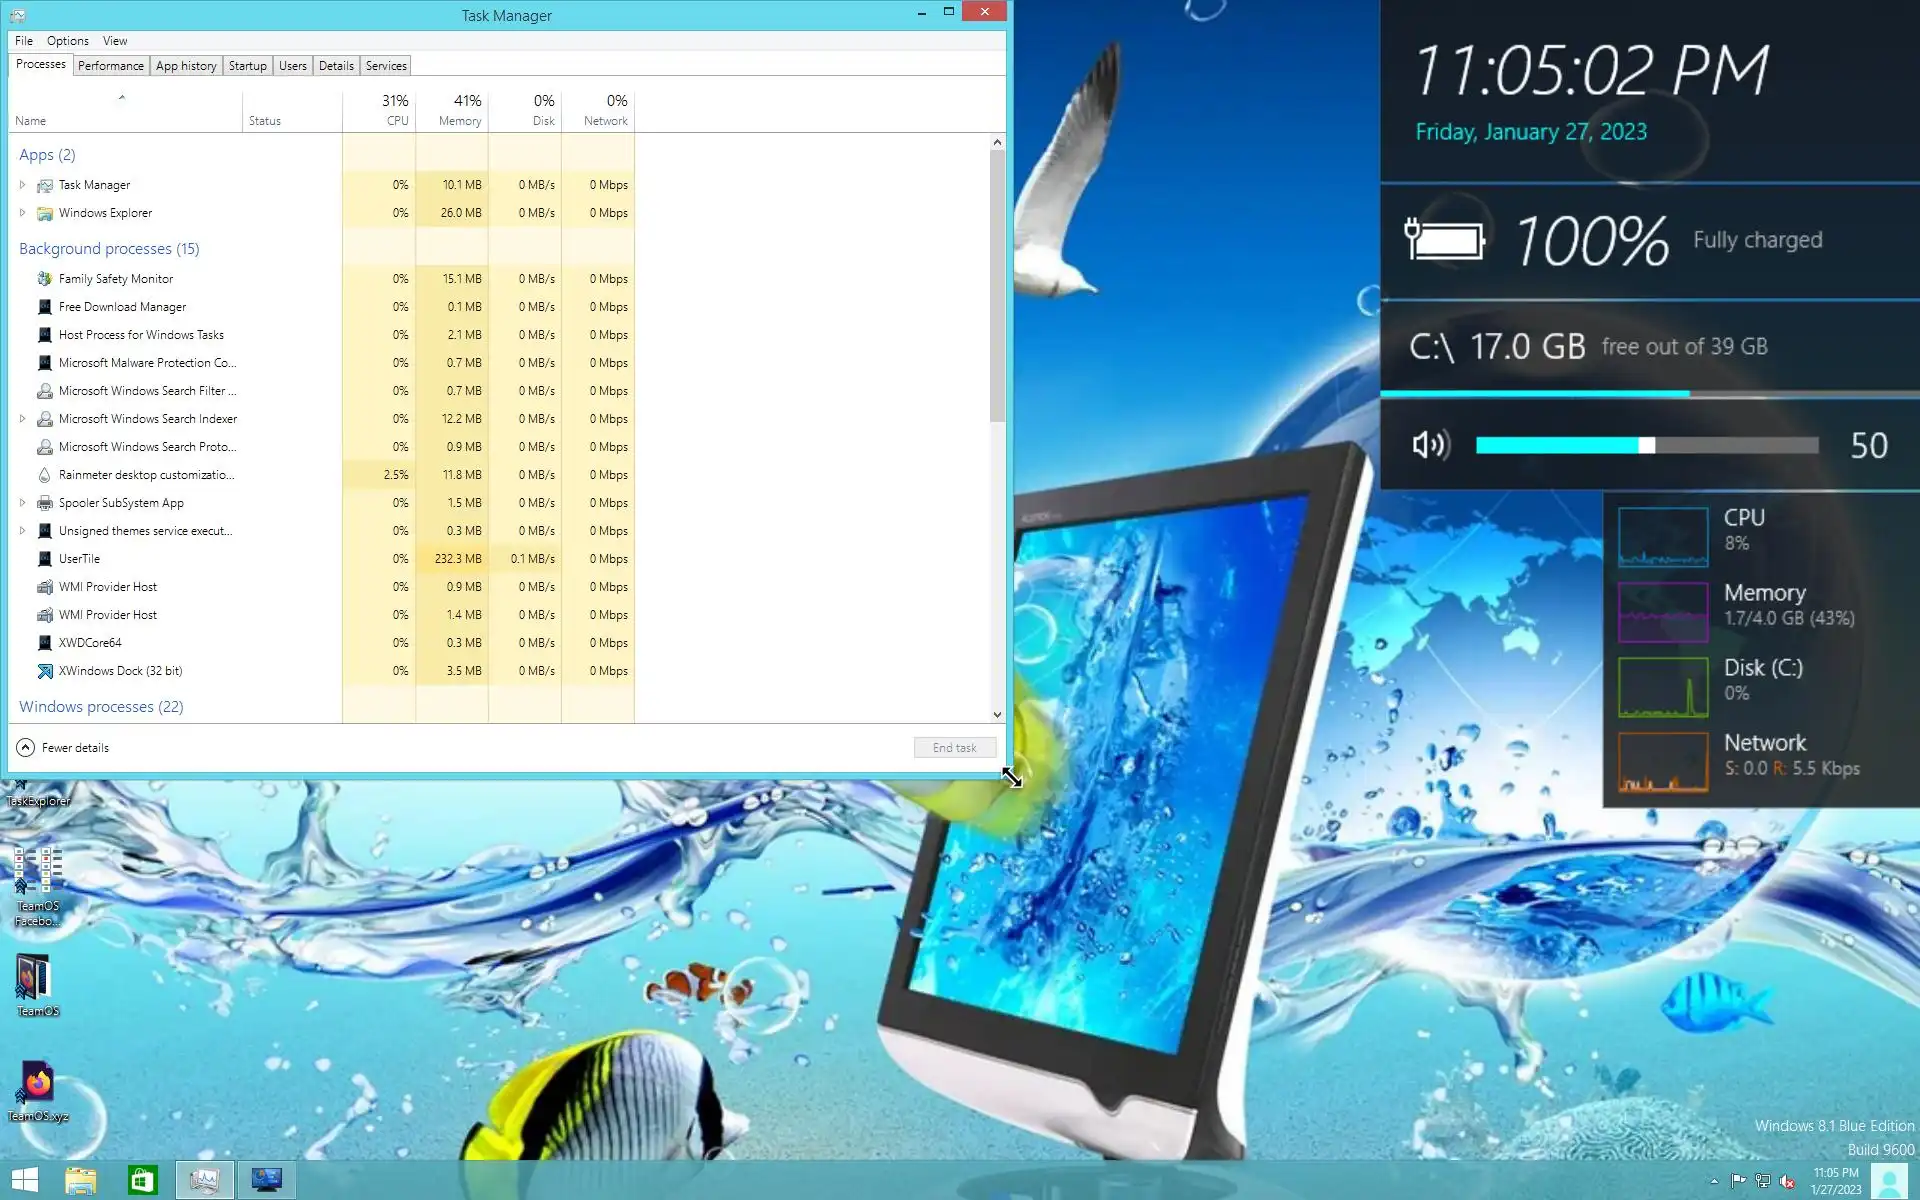Sort processes by the Memory column
1920x1200 pixels.
click(459, 110)
